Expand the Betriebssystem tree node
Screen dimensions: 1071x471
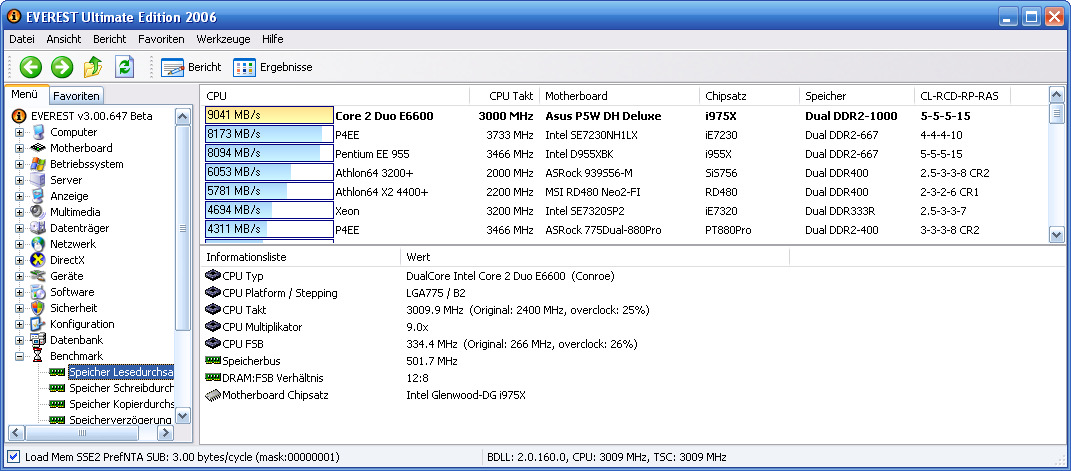(x=19, y=165)
